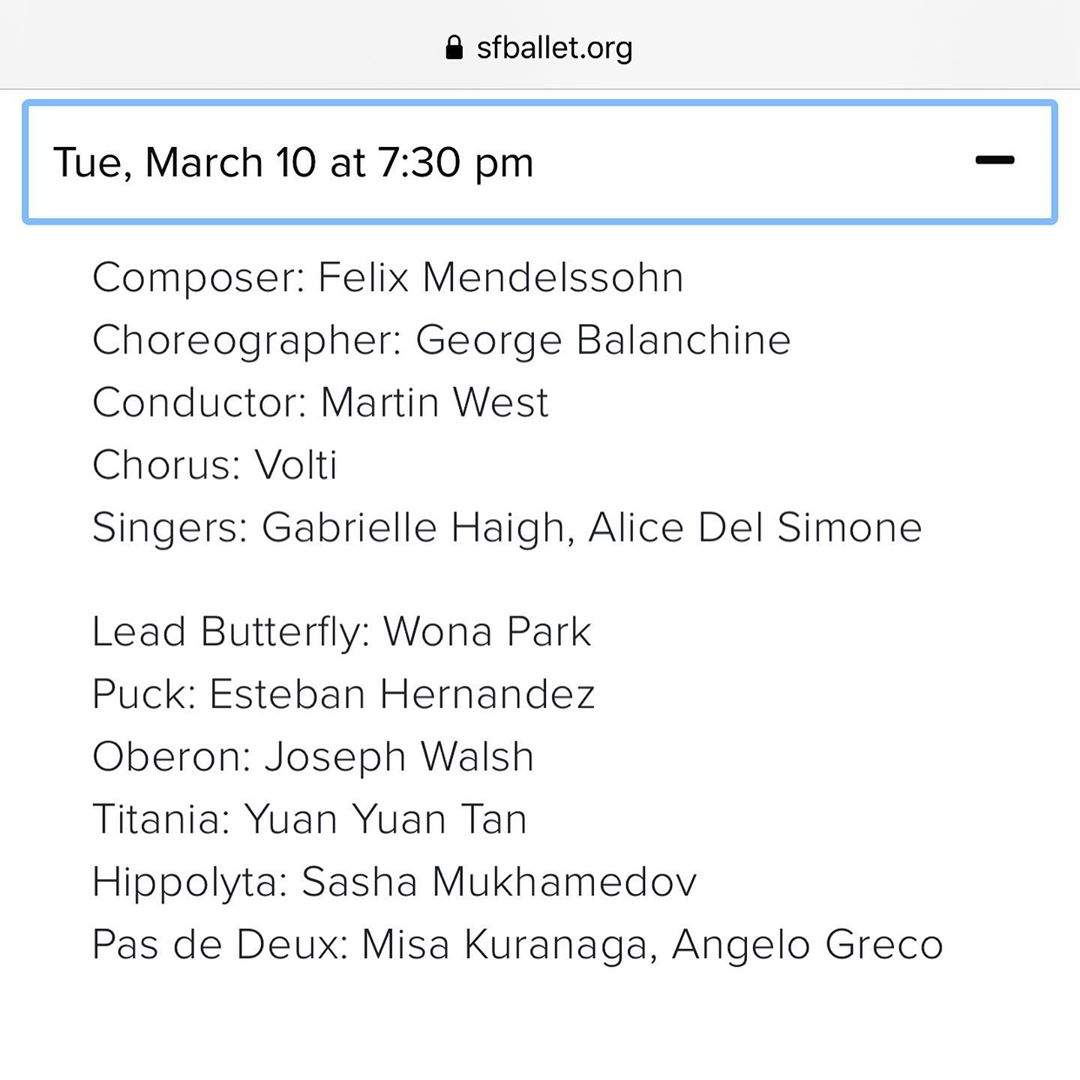Click the dancer name Angelo Greco
This screenshot has height=1080, width=1080.
point(807,945)
